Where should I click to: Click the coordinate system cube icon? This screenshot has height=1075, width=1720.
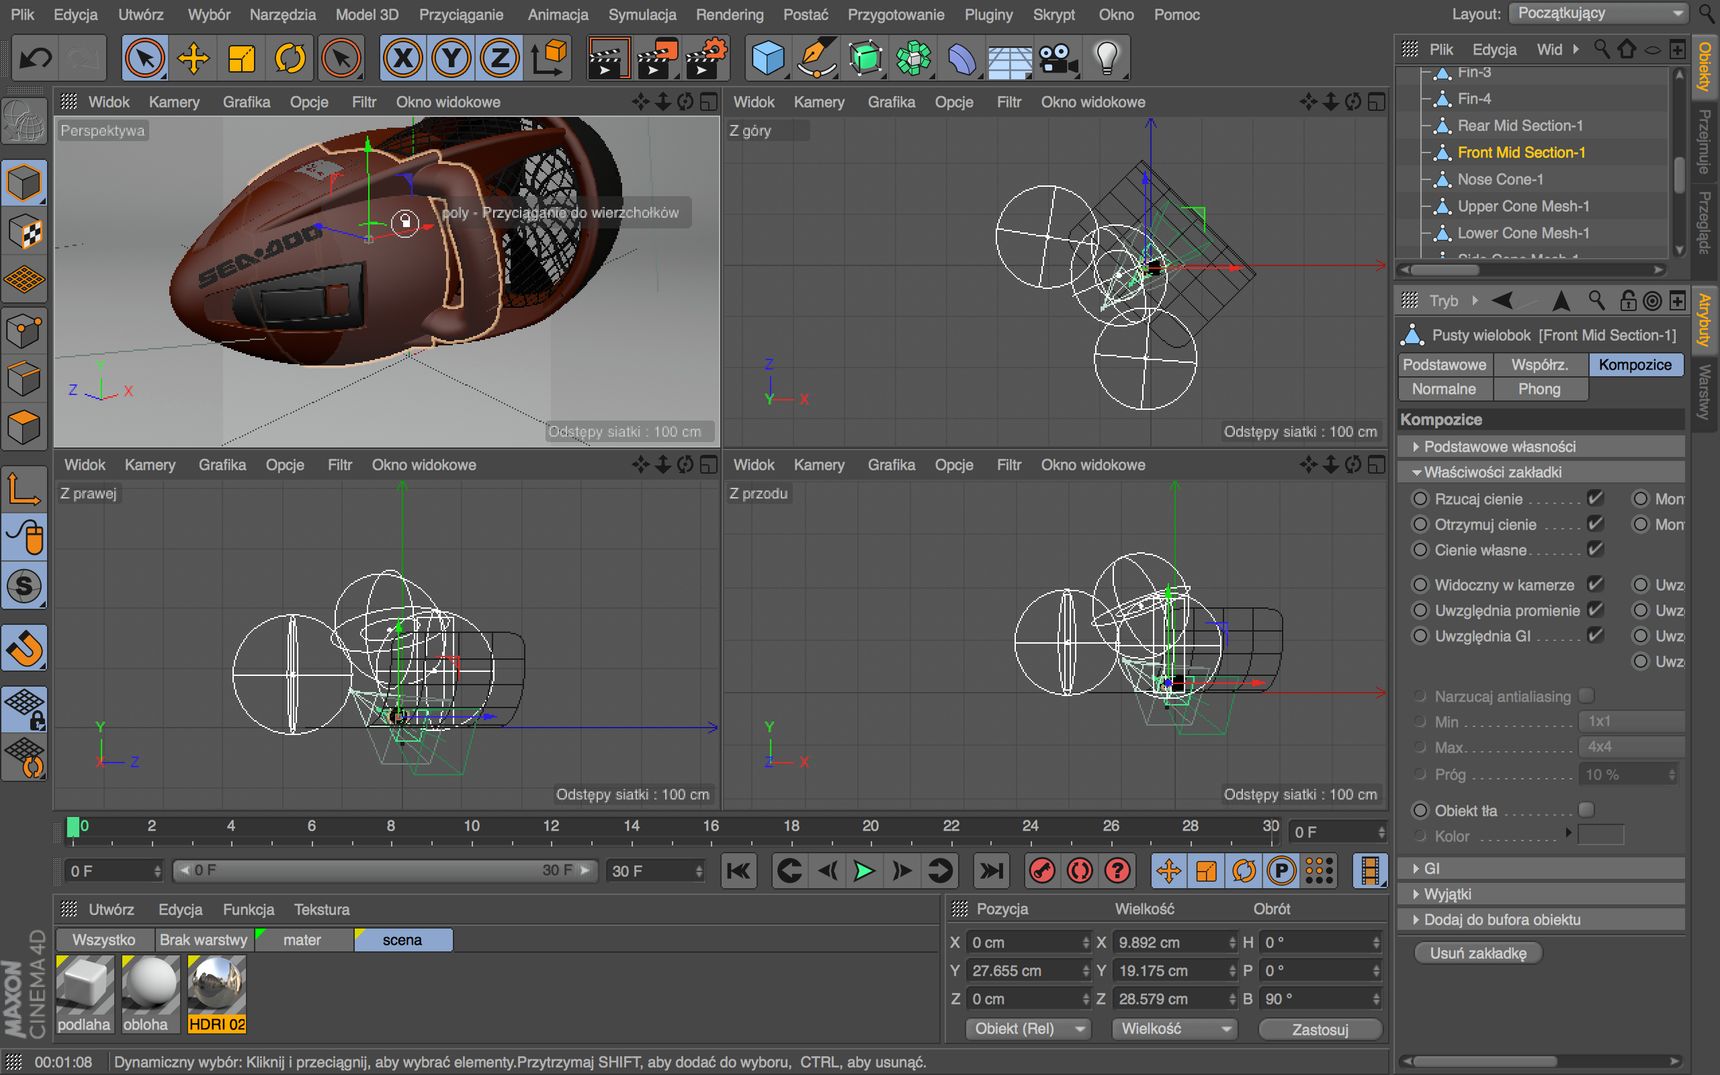coord(549,58)
